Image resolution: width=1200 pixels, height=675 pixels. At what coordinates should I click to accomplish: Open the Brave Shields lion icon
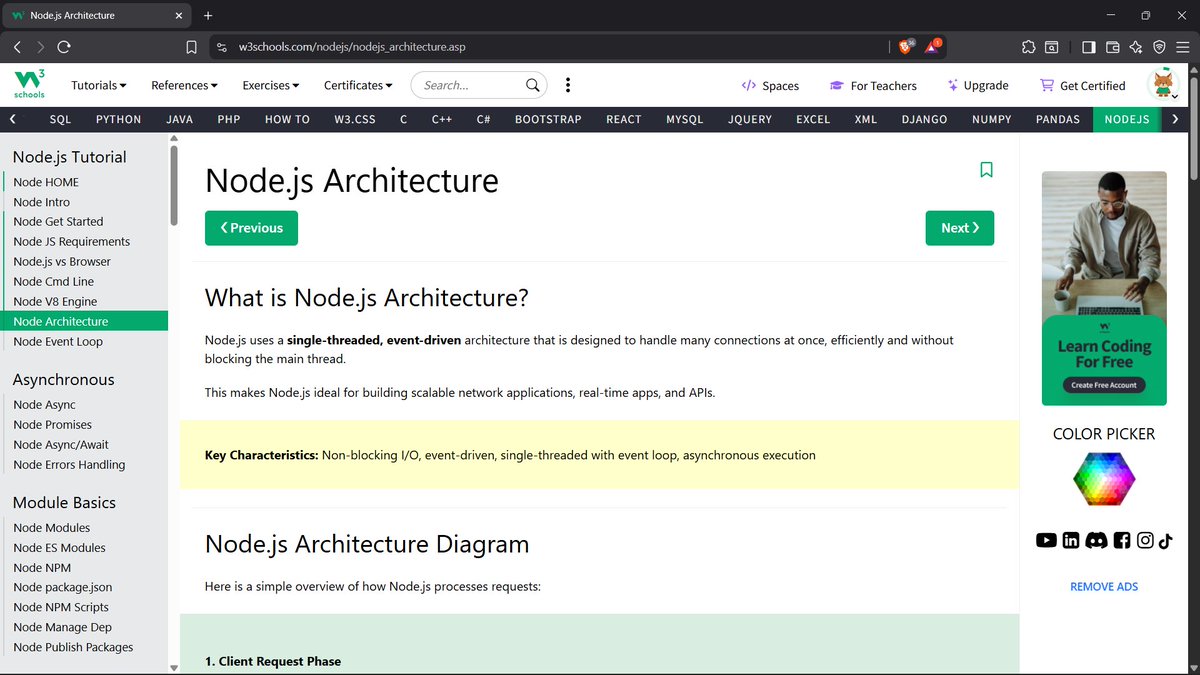click(x=906, y=46)
